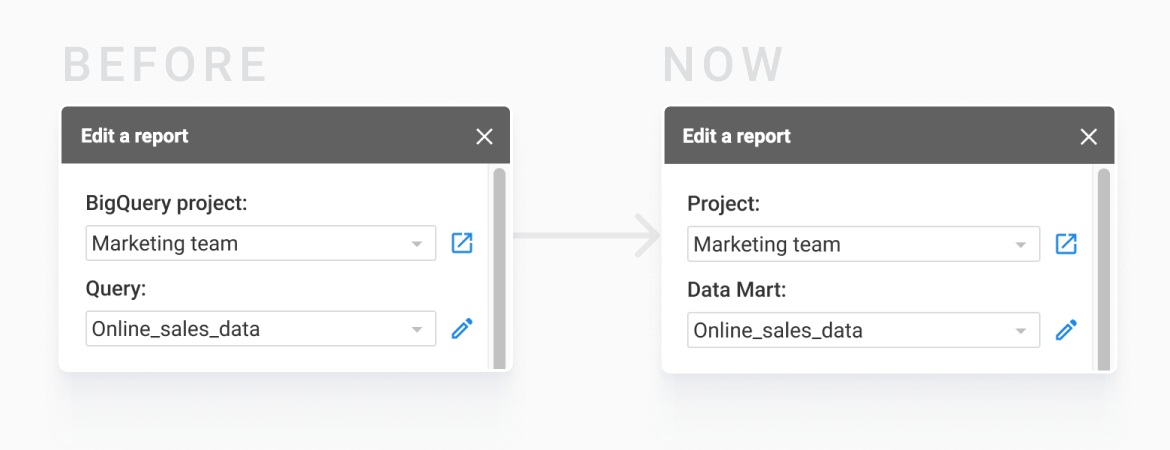Click the scrollbar in the BEFORE dialog
1170x450 pixels.
click(x=499, y=269)
